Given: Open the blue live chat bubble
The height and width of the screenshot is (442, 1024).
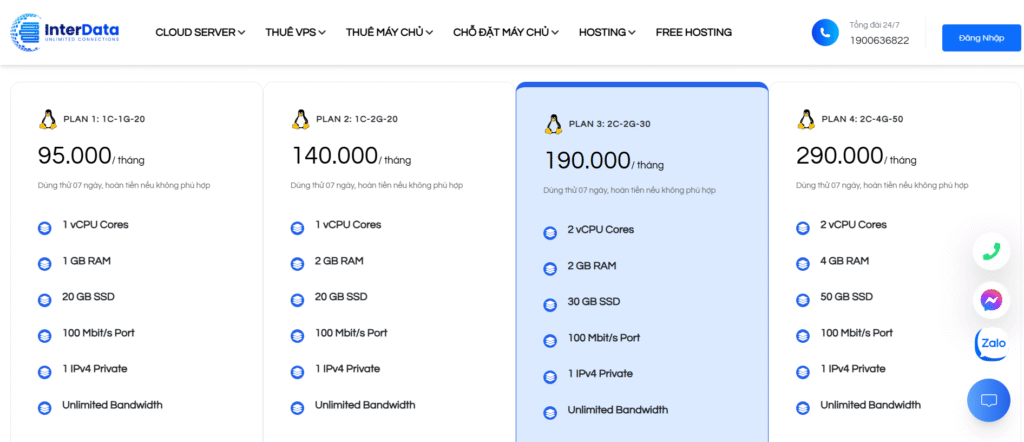Looking at the screenshot, I should [x=989, y=400].
